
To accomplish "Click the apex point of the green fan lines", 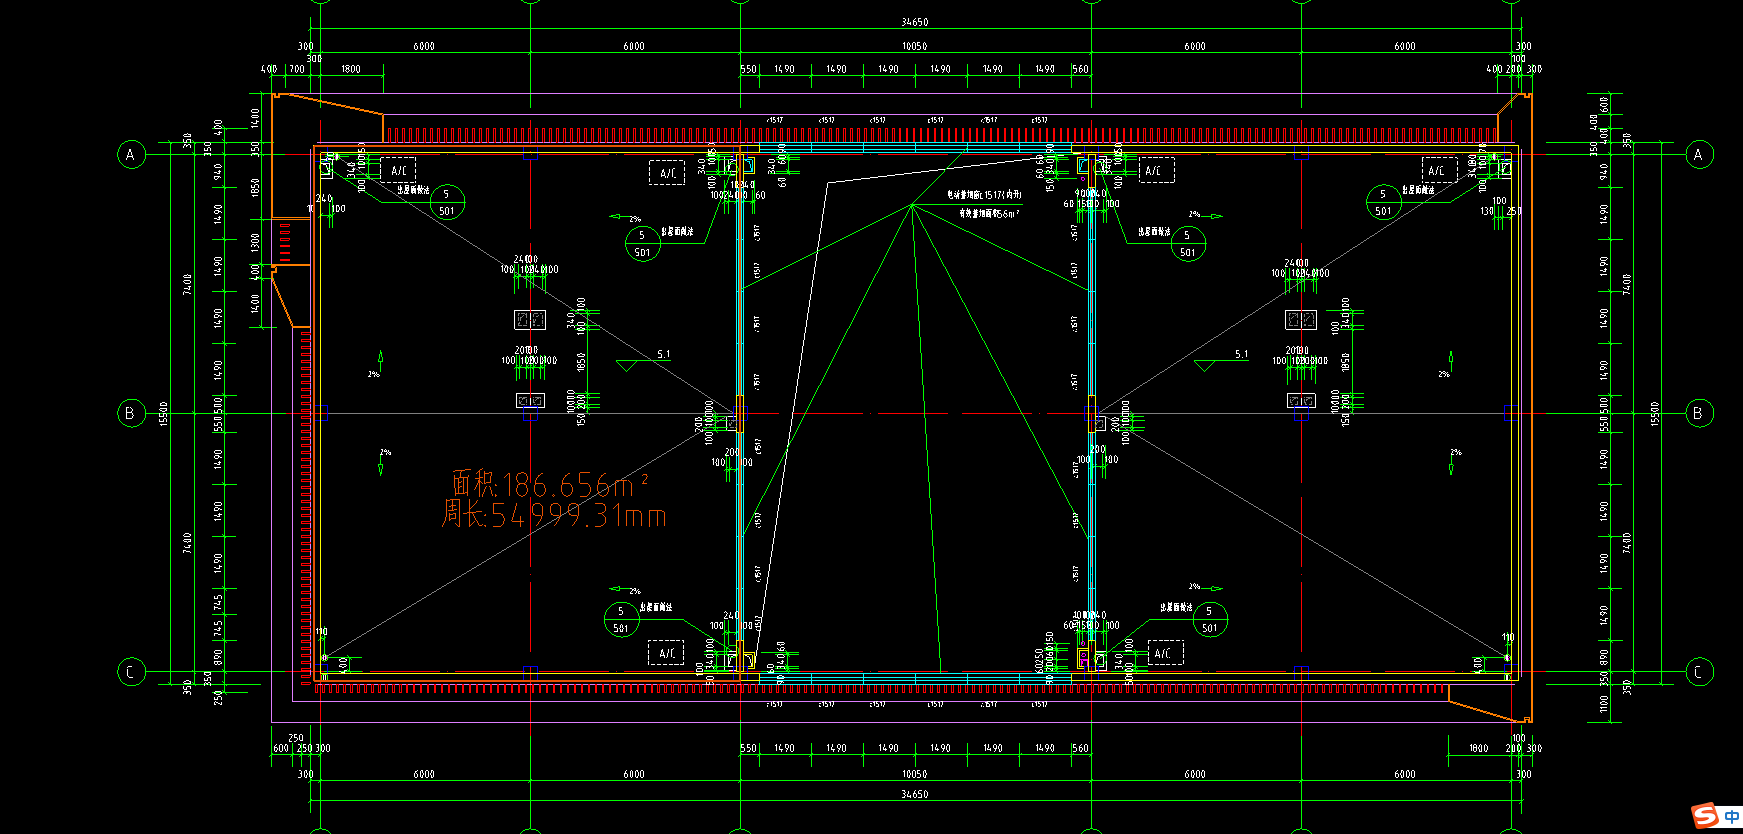I will pyautogui.click(x=911, y=205).
